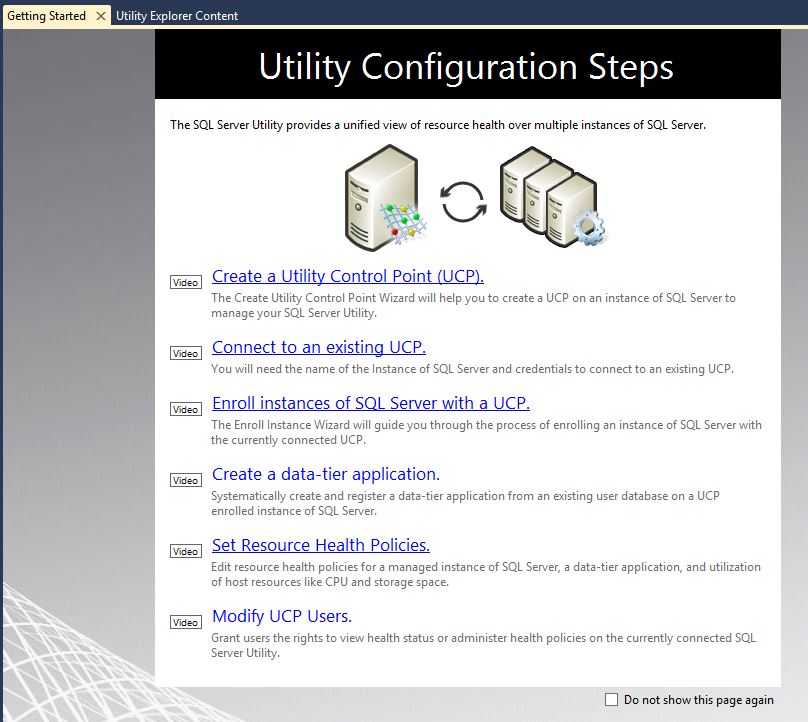808x722 pixels.
Task: Open video for Create a data-tier application
Action: click(186, 480)
